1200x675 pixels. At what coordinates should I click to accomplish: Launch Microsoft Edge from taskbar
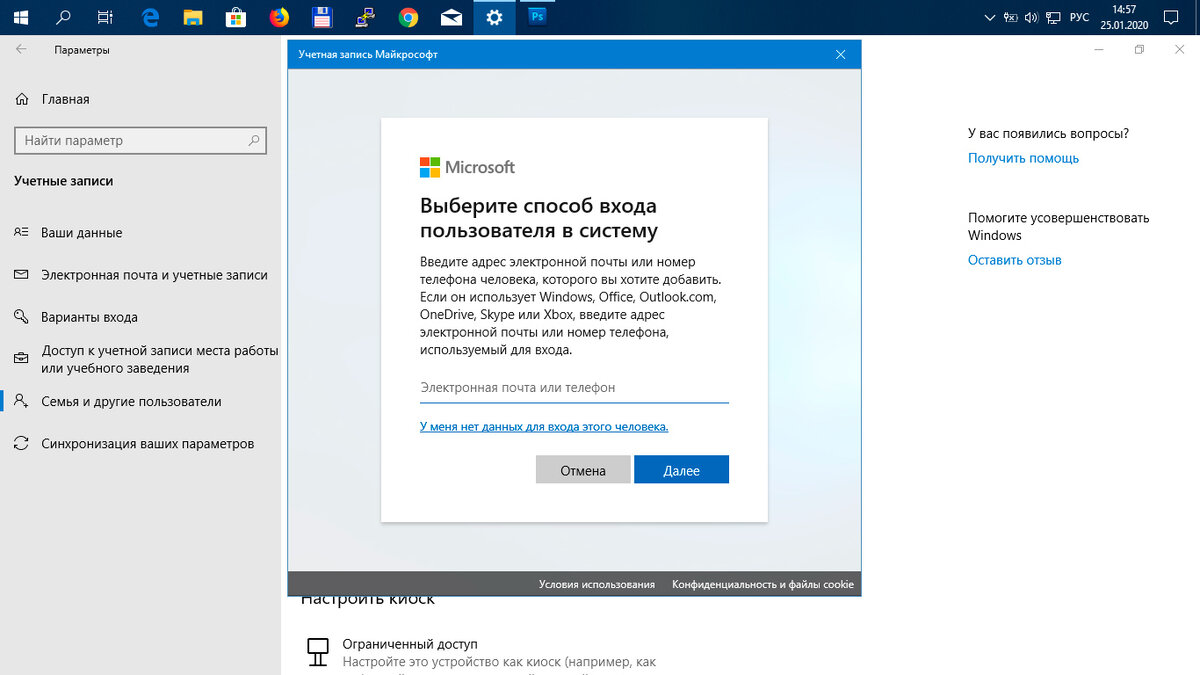(151, 17)
